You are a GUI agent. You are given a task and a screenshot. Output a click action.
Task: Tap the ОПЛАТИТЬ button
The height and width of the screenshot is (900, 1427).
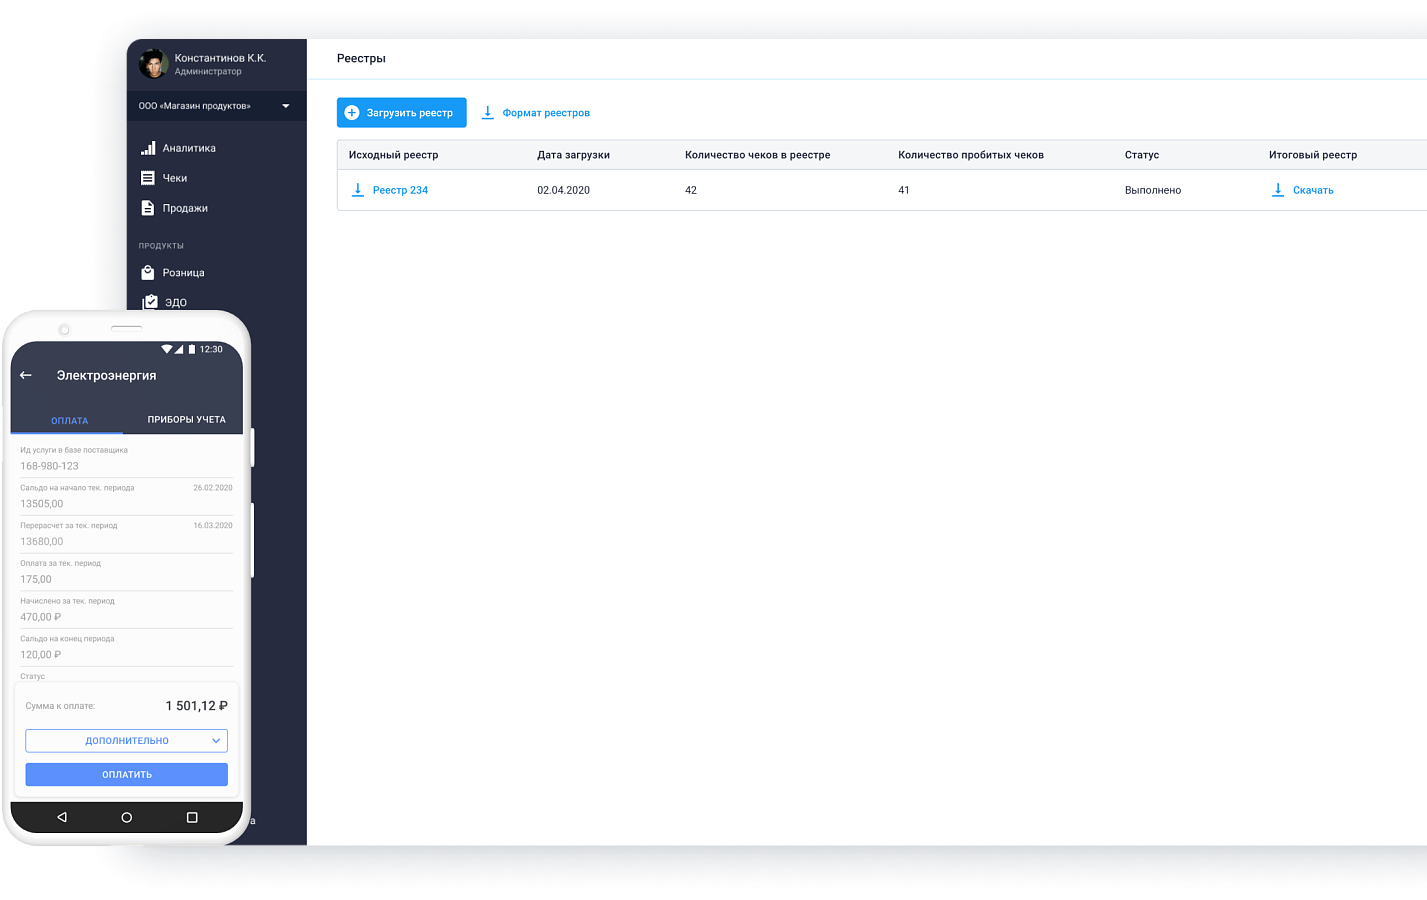pyautogui.click(x=127, y=775)
